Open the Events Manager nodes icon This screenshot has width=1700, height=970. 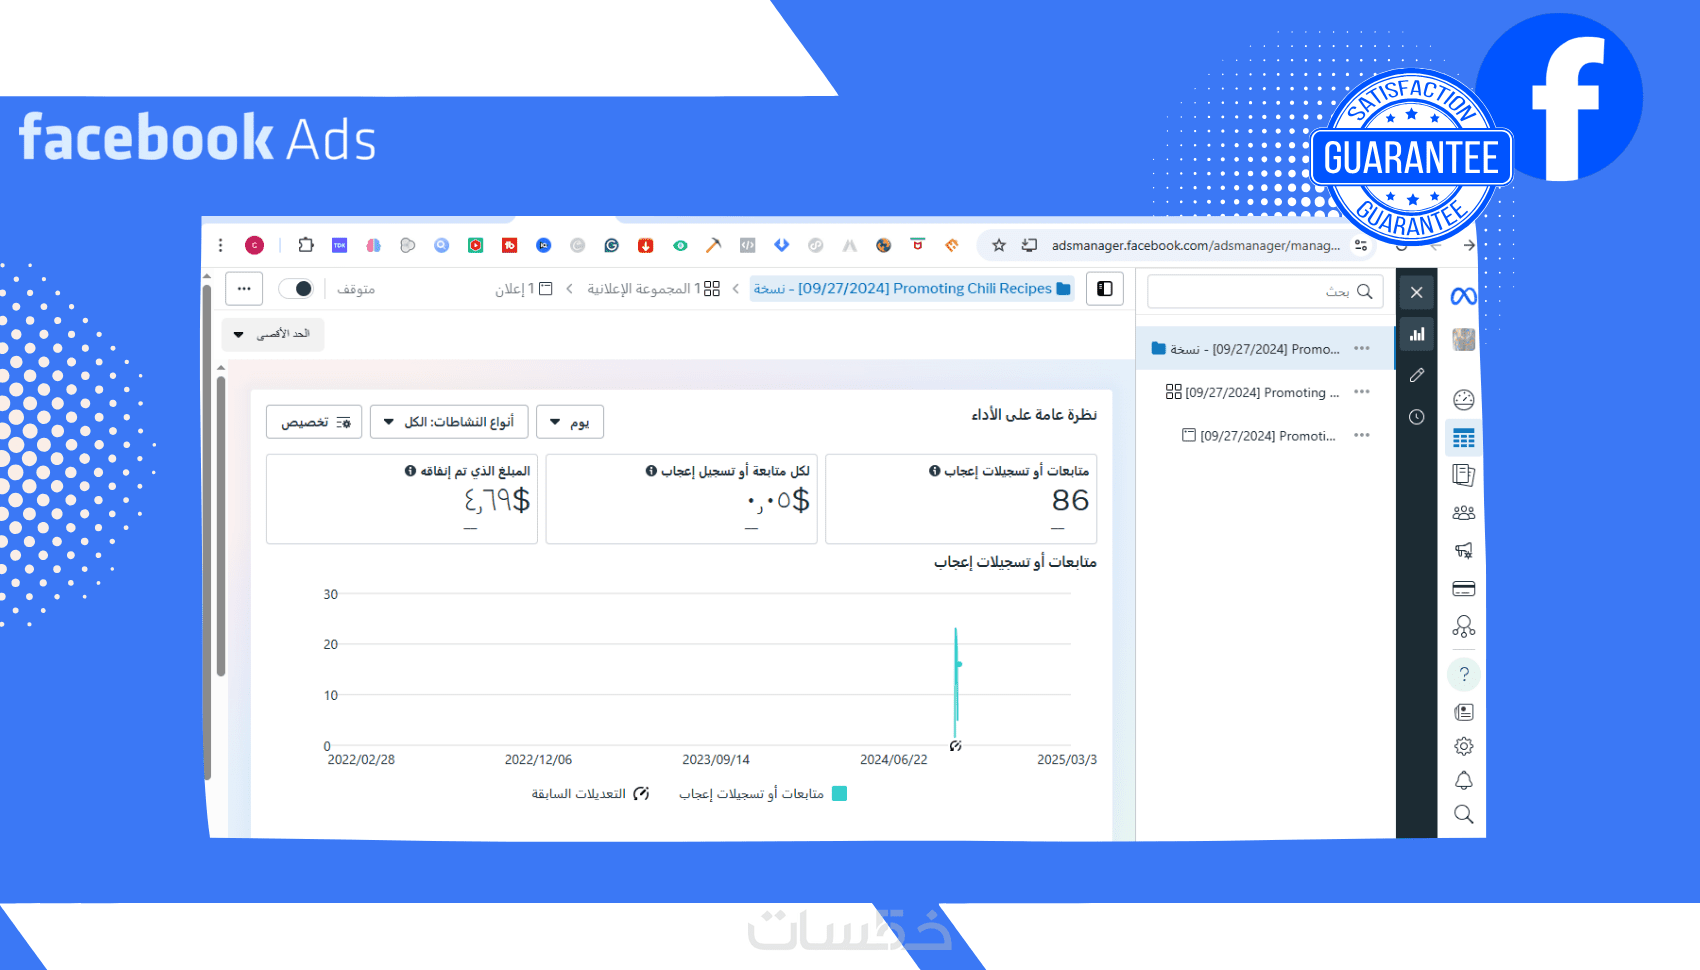(x=1463, y=627)
